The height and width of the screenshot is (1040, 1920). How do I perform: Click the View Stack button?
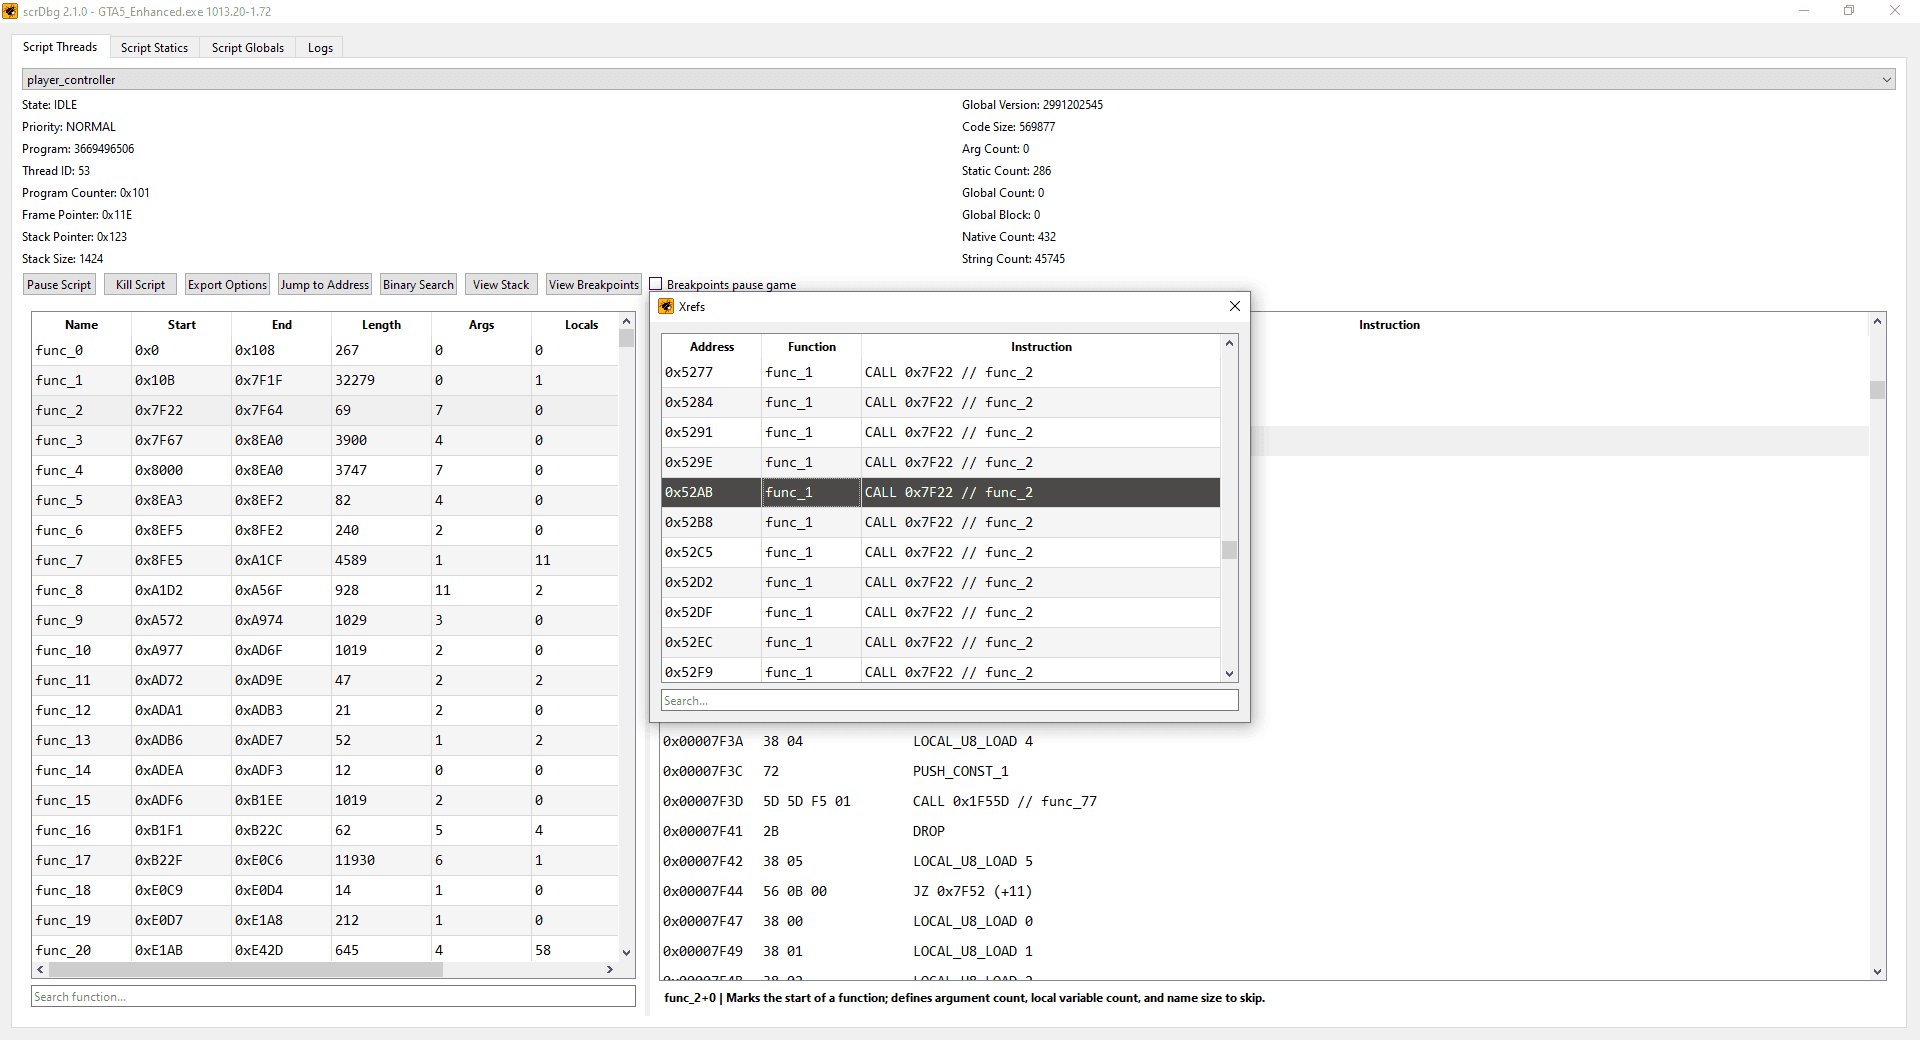500,284
